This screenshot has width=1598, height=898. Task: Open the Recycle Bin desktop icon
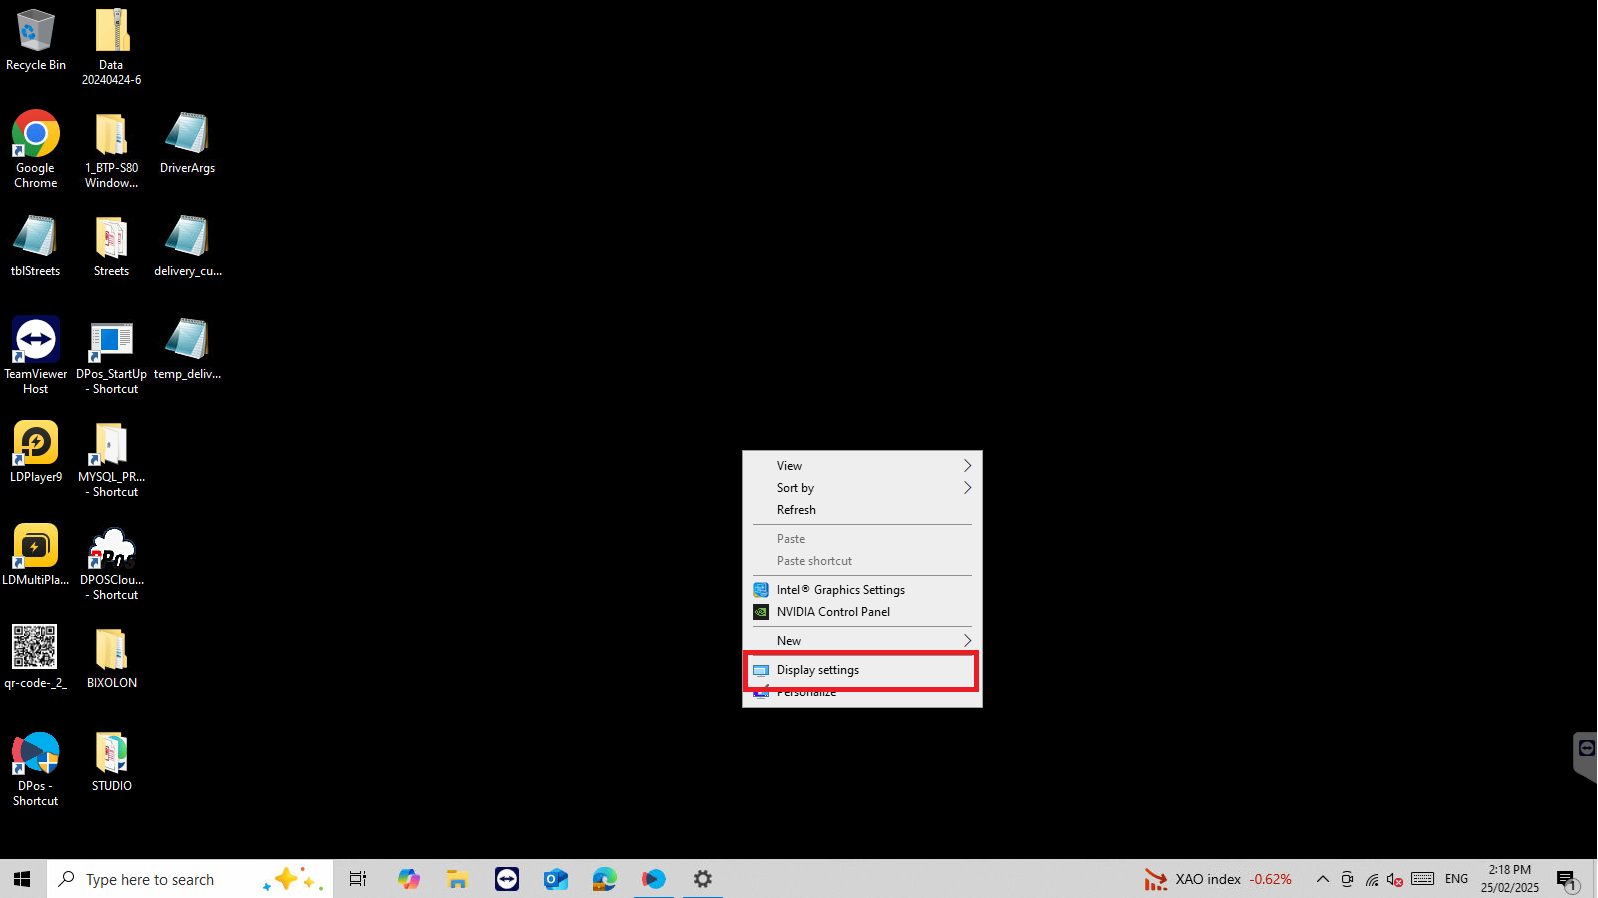pyautogui.click(x=36, y=40)
